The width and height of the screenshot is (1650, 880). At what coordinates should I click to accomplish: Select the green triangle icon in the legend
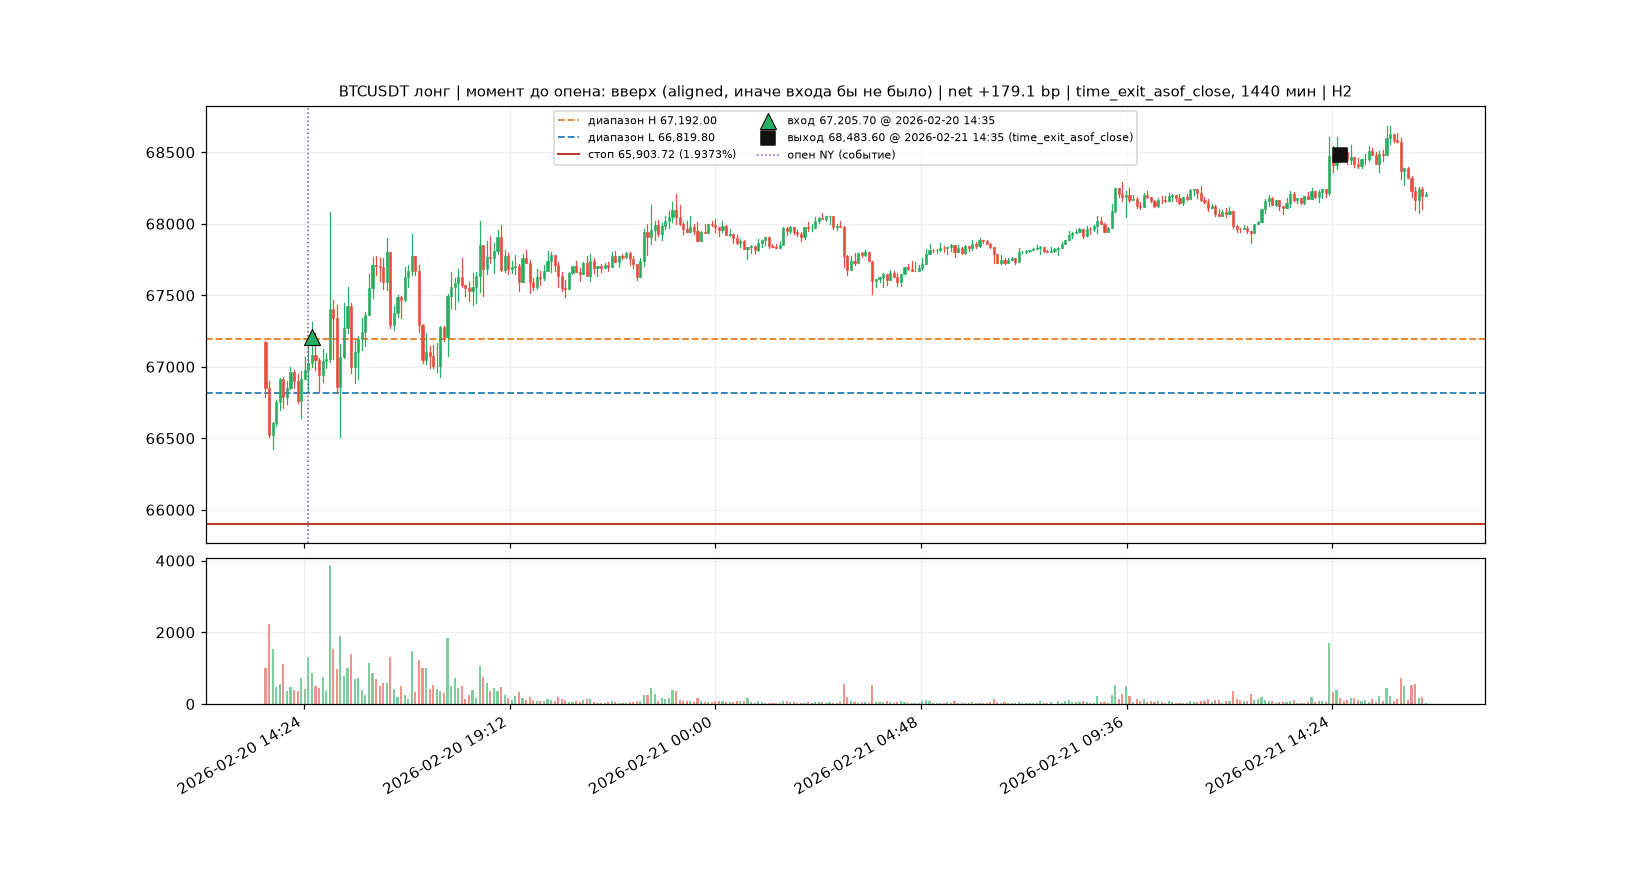[768, 121]
